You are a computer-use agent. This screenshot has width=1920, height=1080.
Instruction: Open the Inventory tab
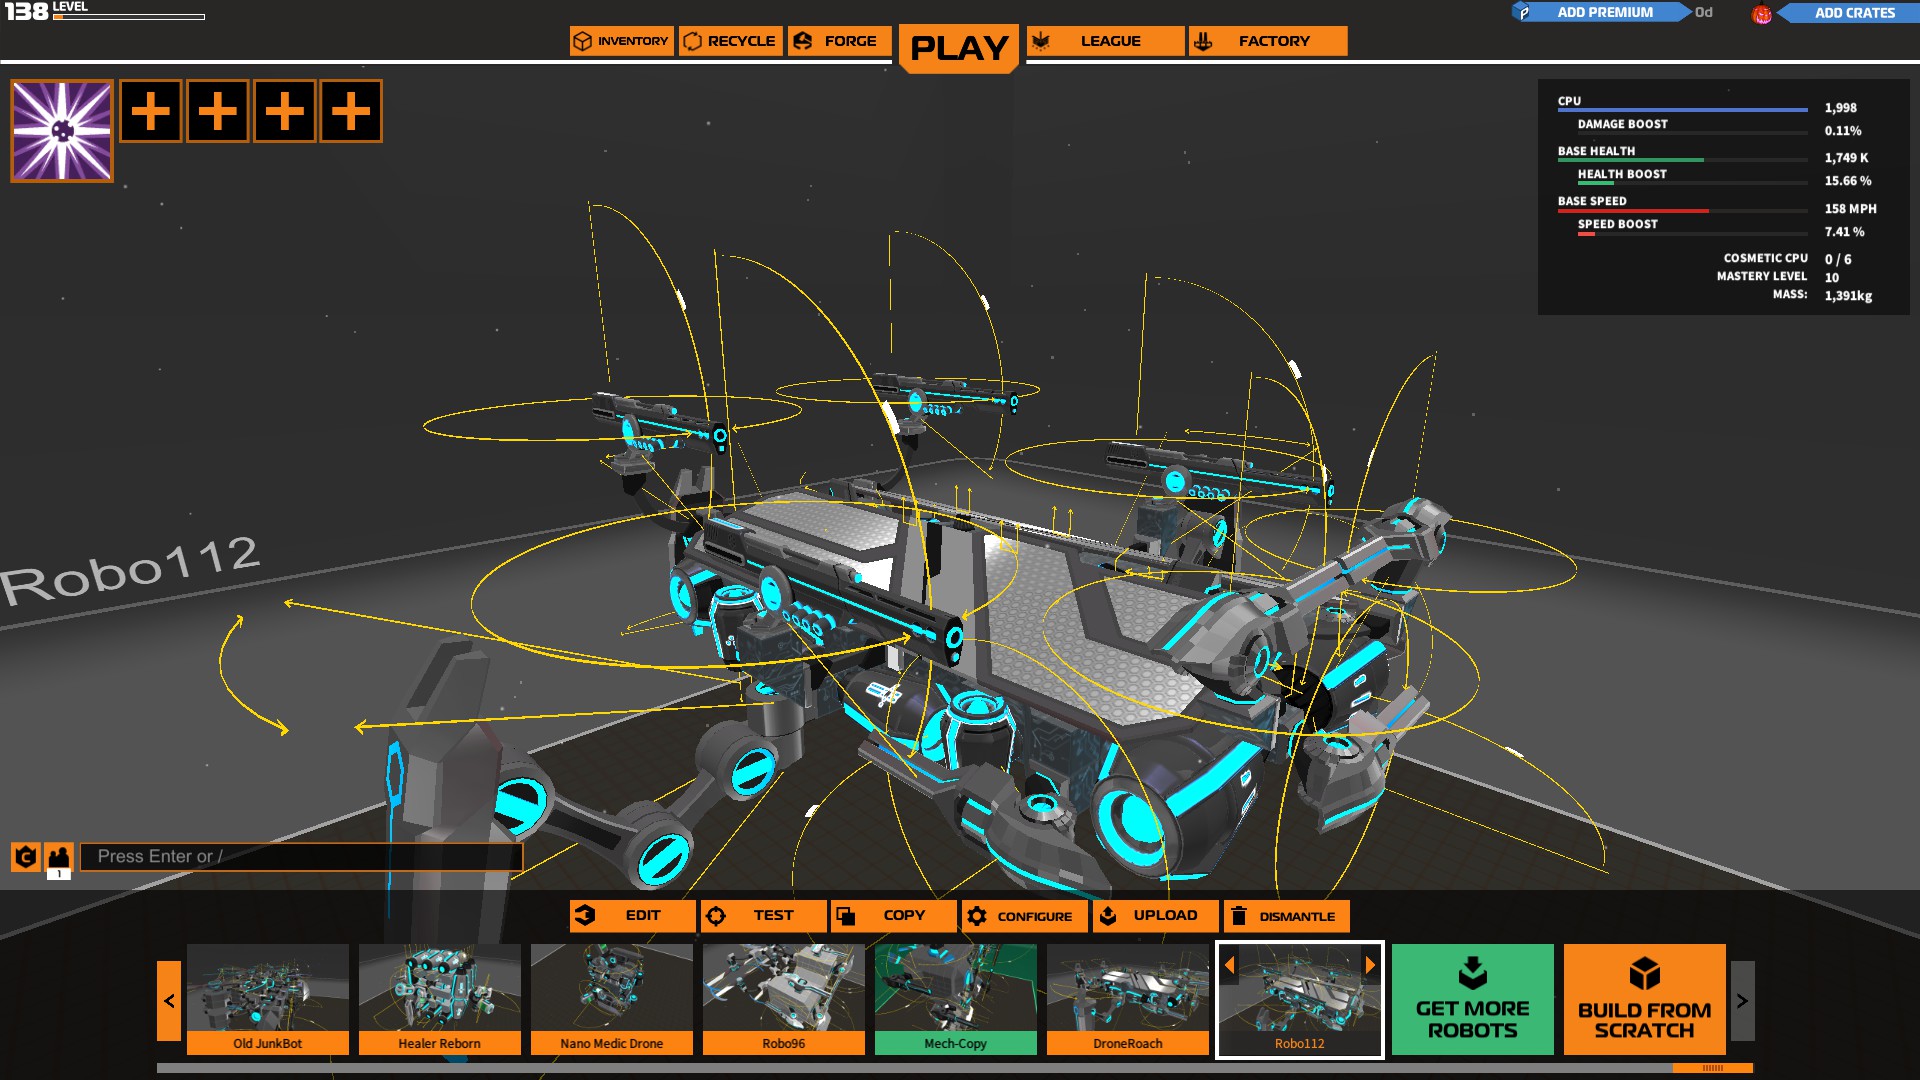pyautogui.click(x=621, y=41)
